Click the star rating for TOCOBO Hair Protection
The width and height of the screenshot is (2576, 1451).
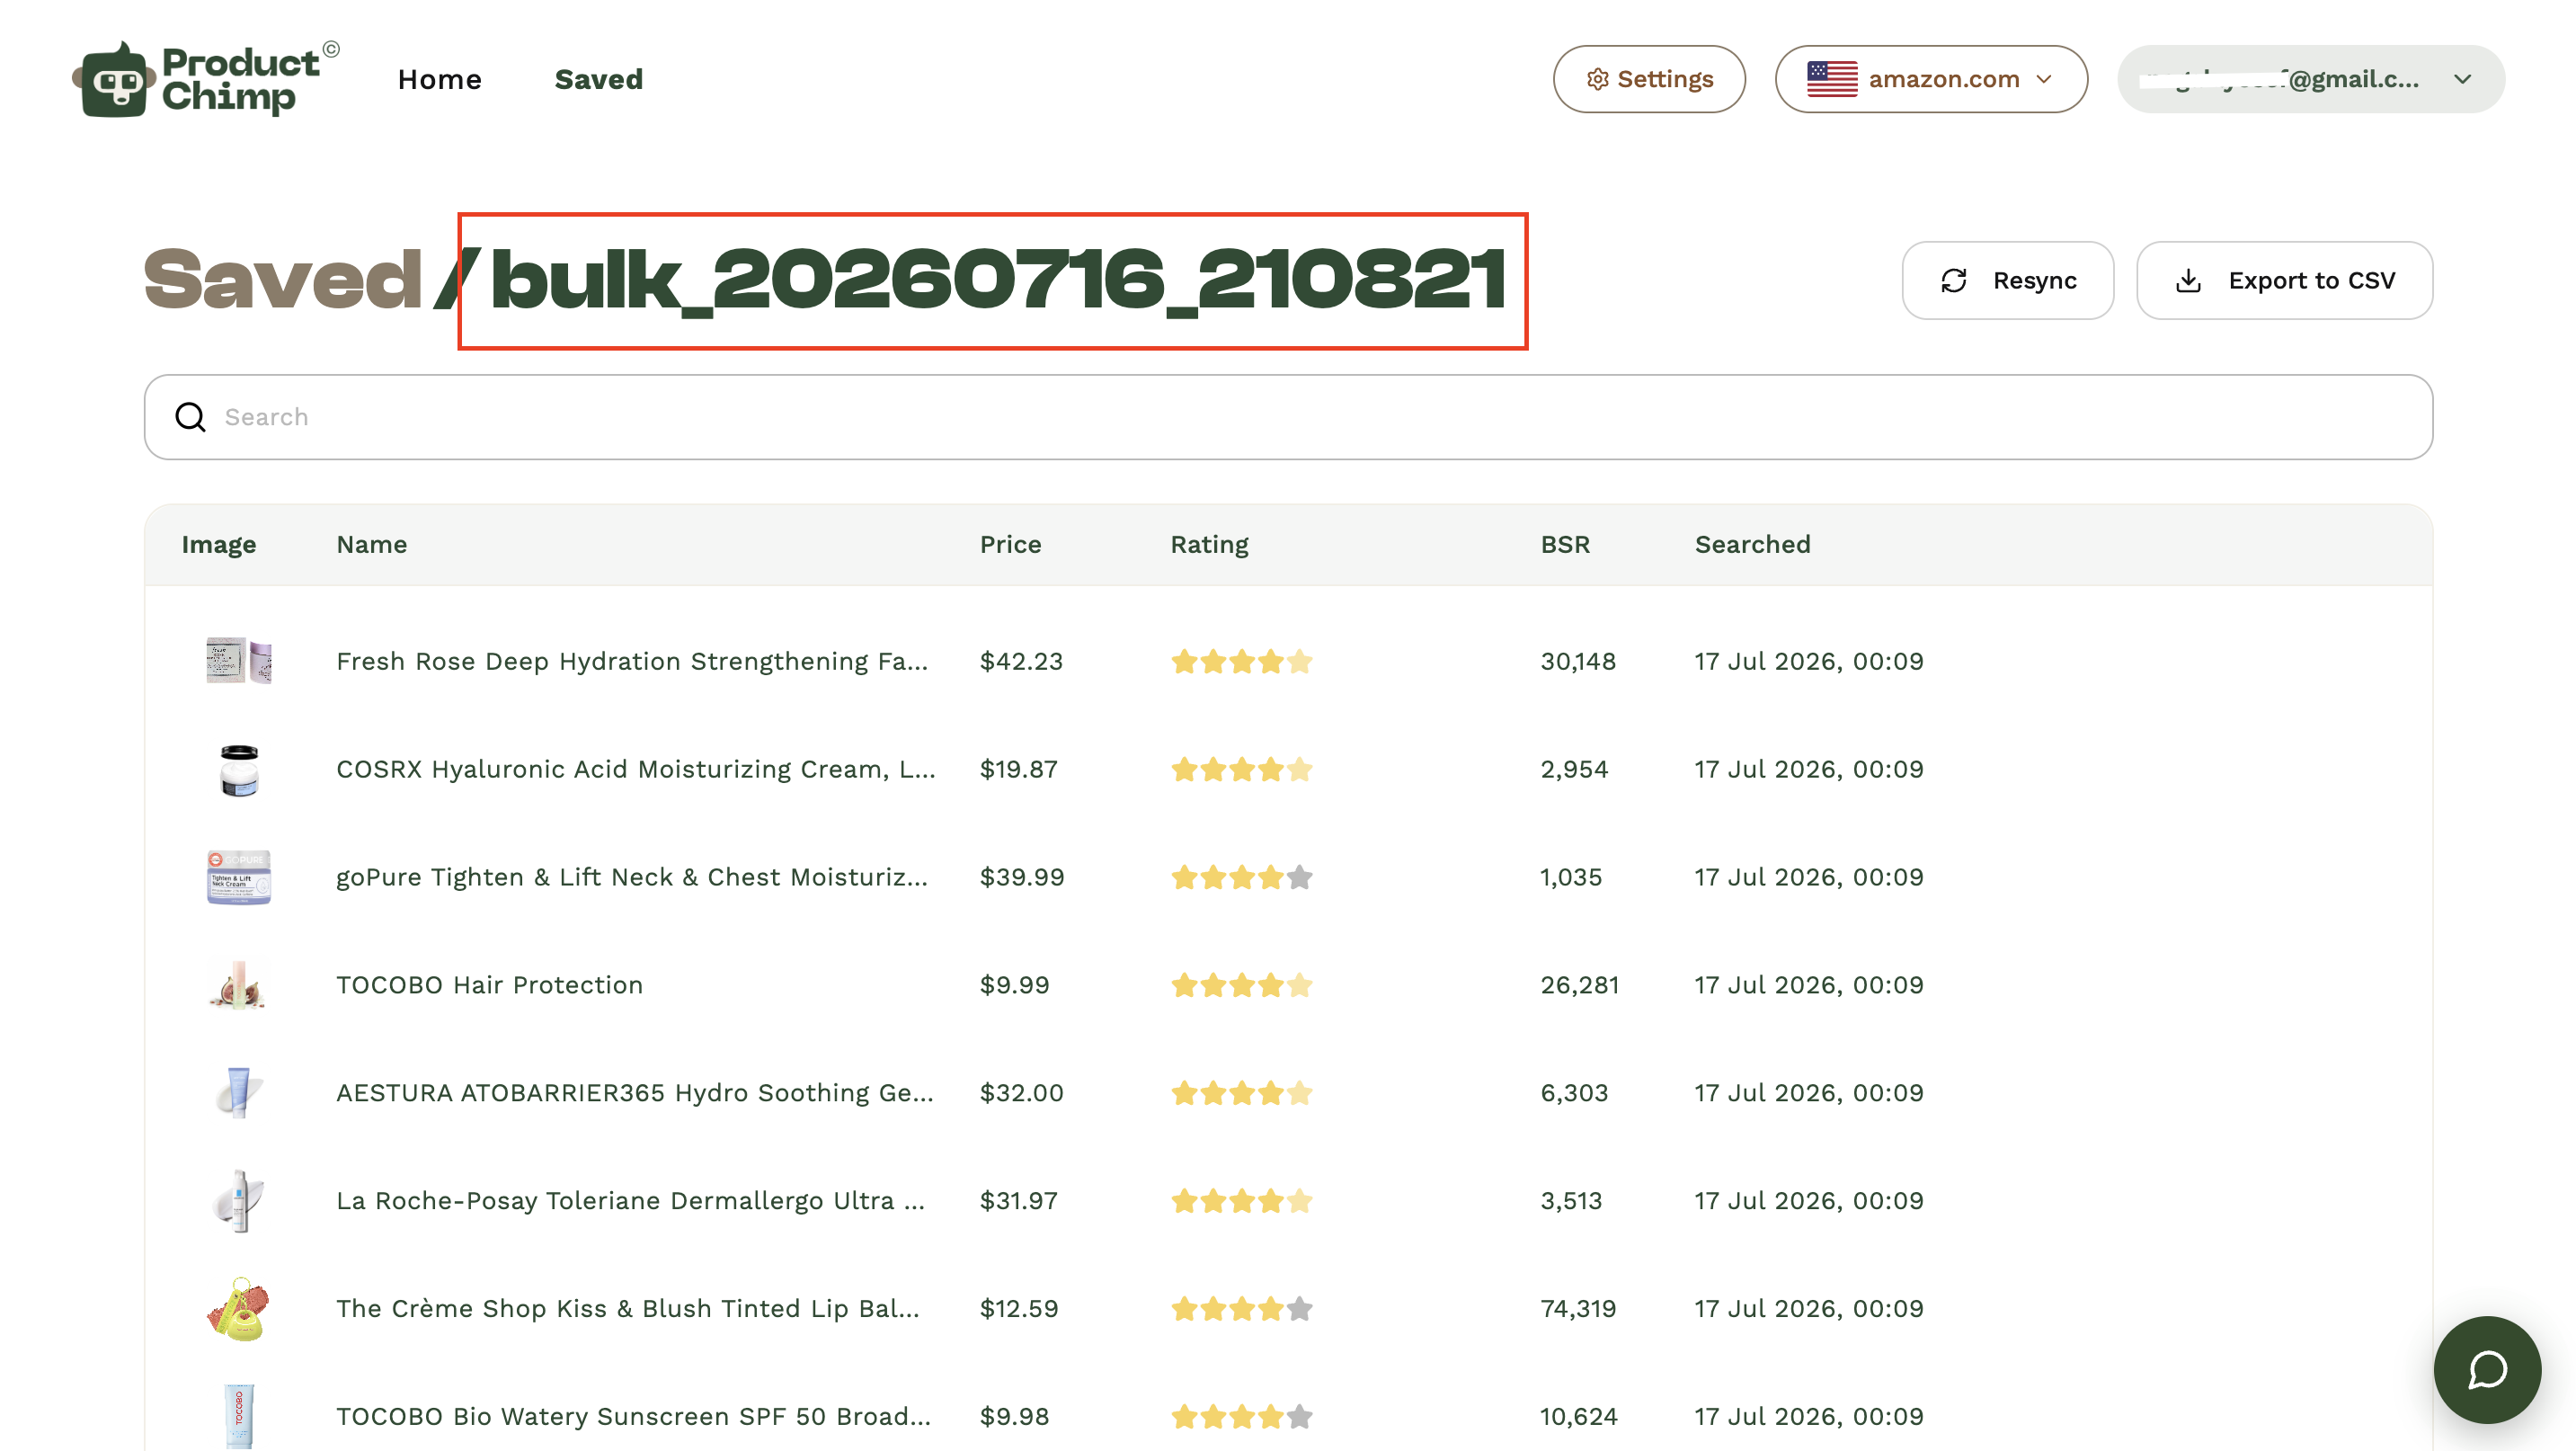pos(1241,985)
